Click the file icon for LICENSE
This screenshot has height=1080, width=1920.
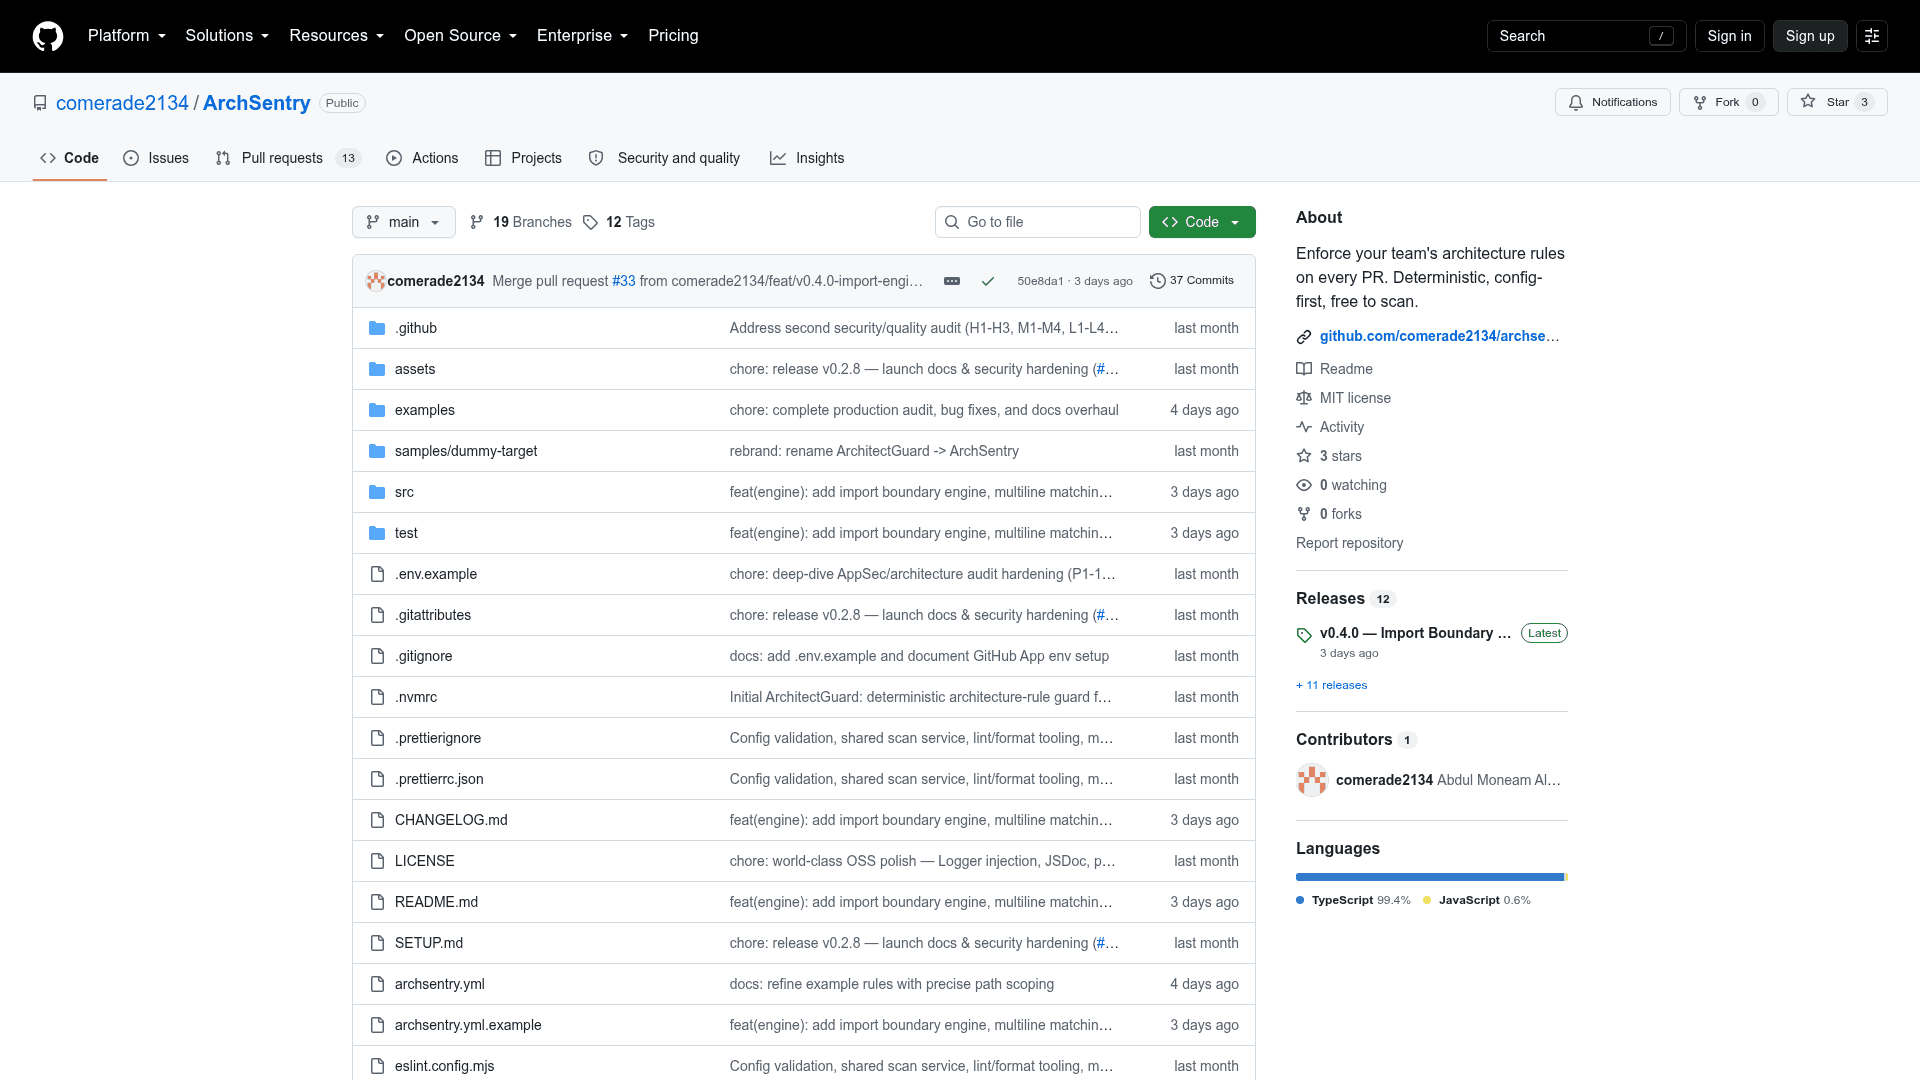click(x=377, y=861)
